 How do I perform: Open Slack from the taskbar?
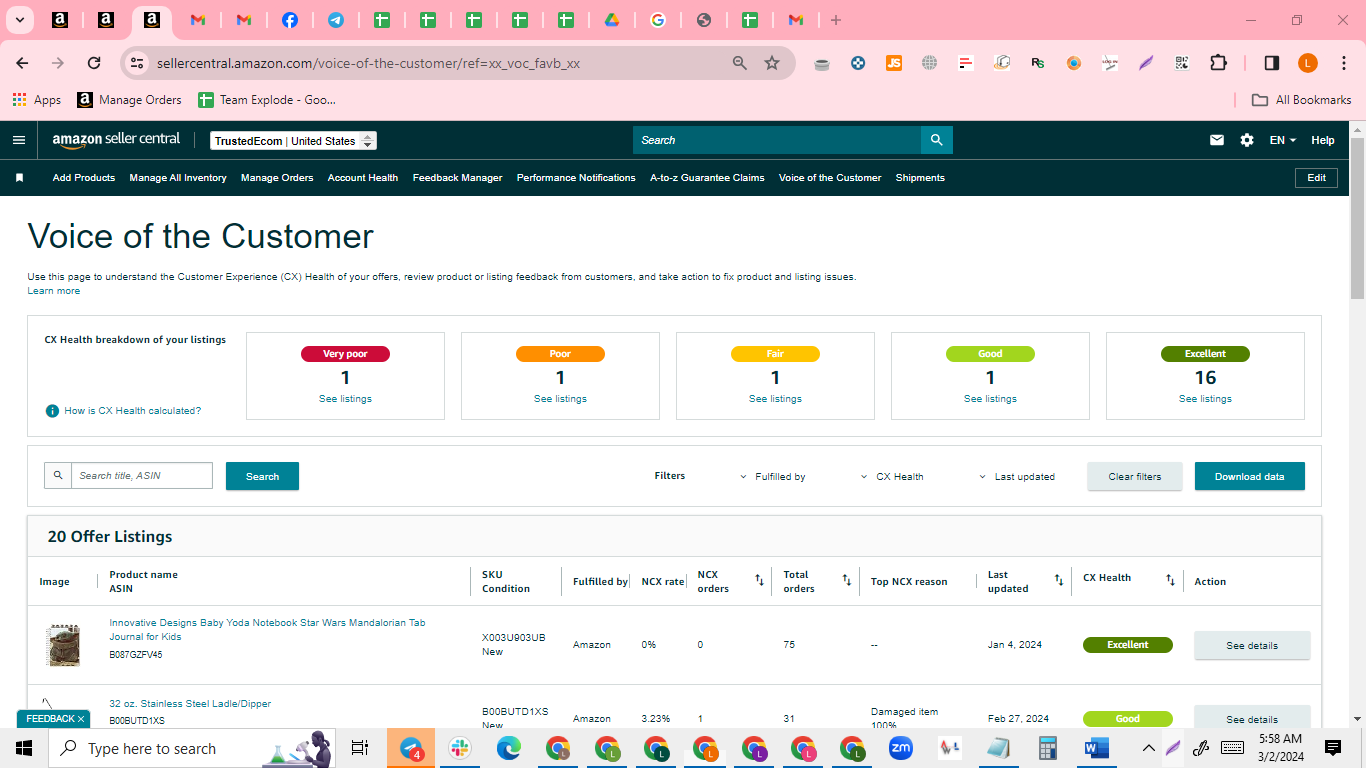460,748
